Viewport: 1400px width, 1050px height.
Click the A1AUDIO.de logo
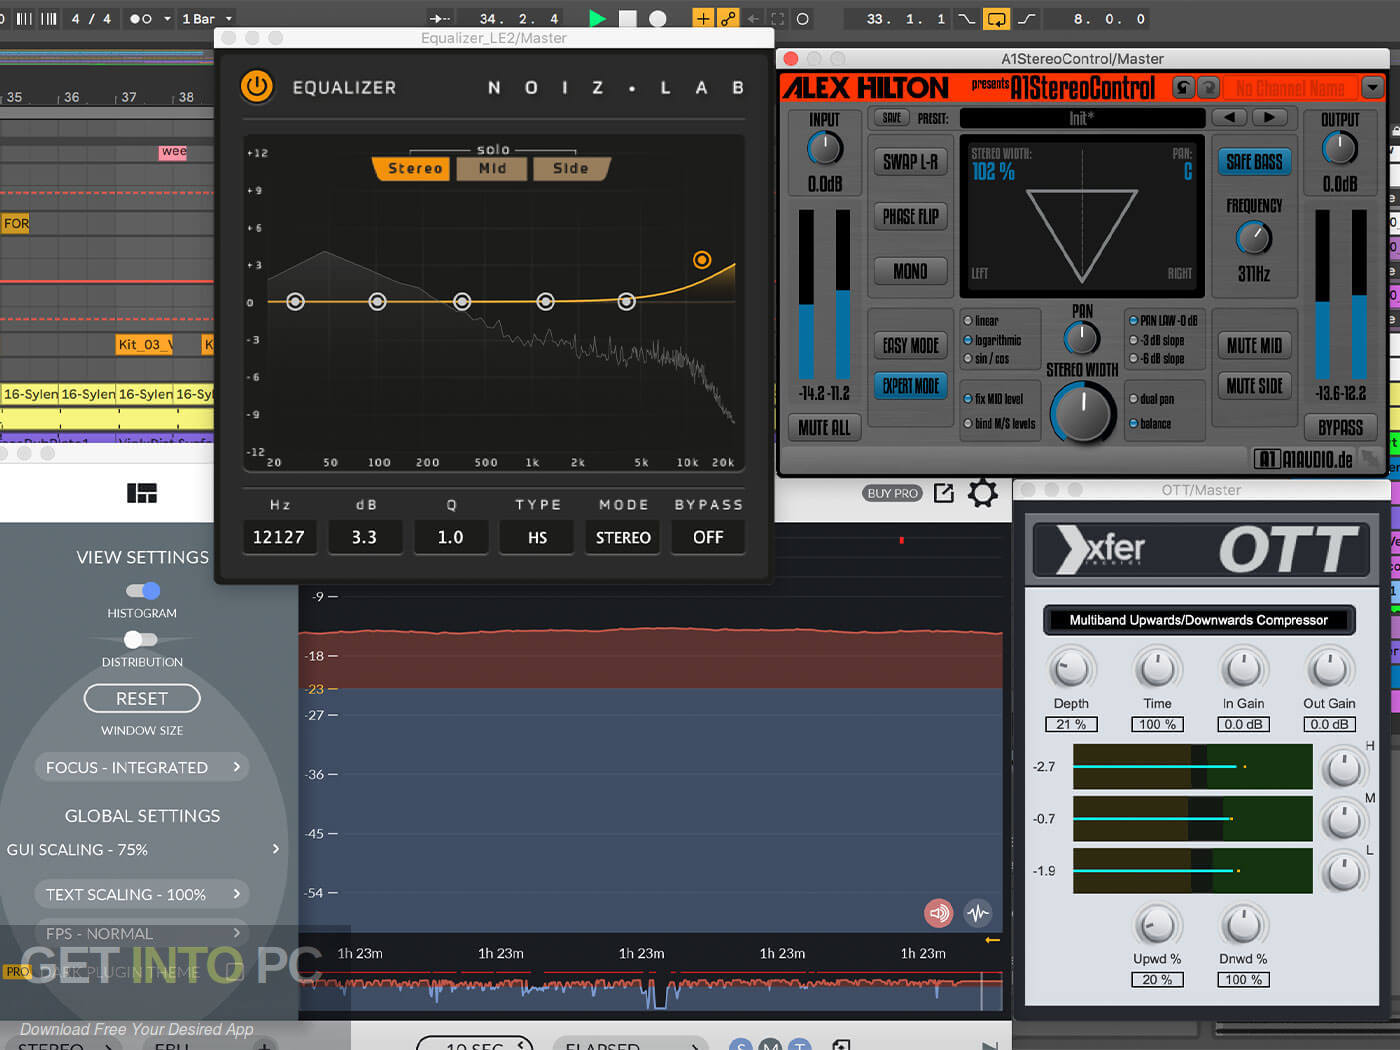pyautogui.click(x=1305, y=459)
